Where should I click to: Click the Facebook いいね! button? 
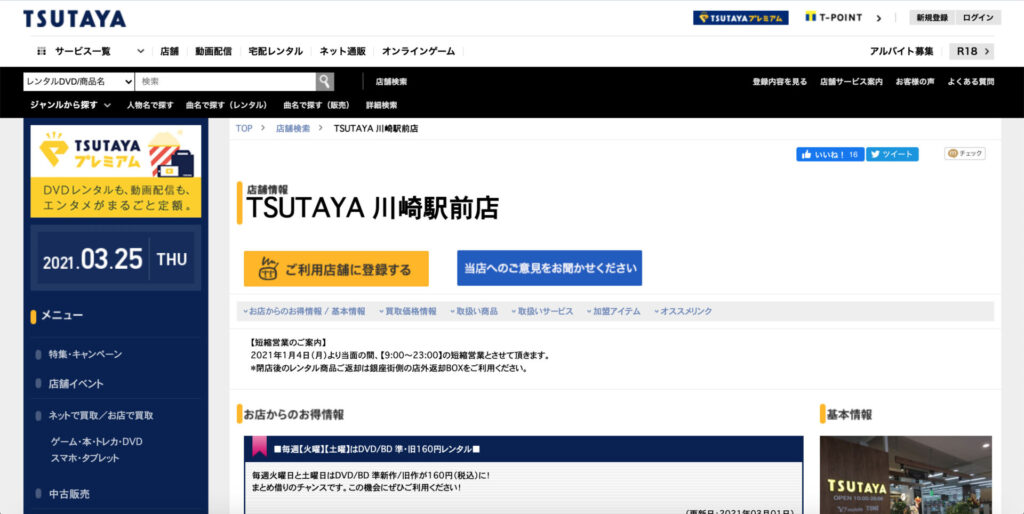click(830, 154)
